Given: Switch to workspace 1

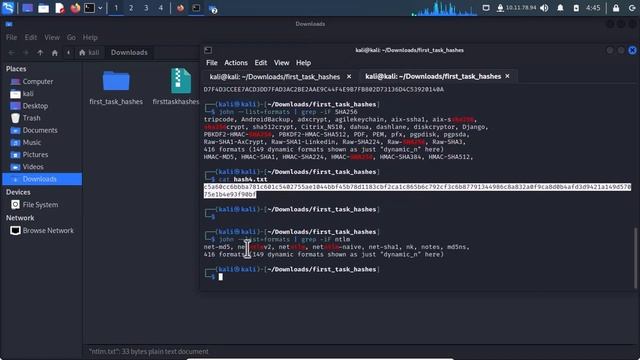Looking at the screenshot, I should [116, 8].
